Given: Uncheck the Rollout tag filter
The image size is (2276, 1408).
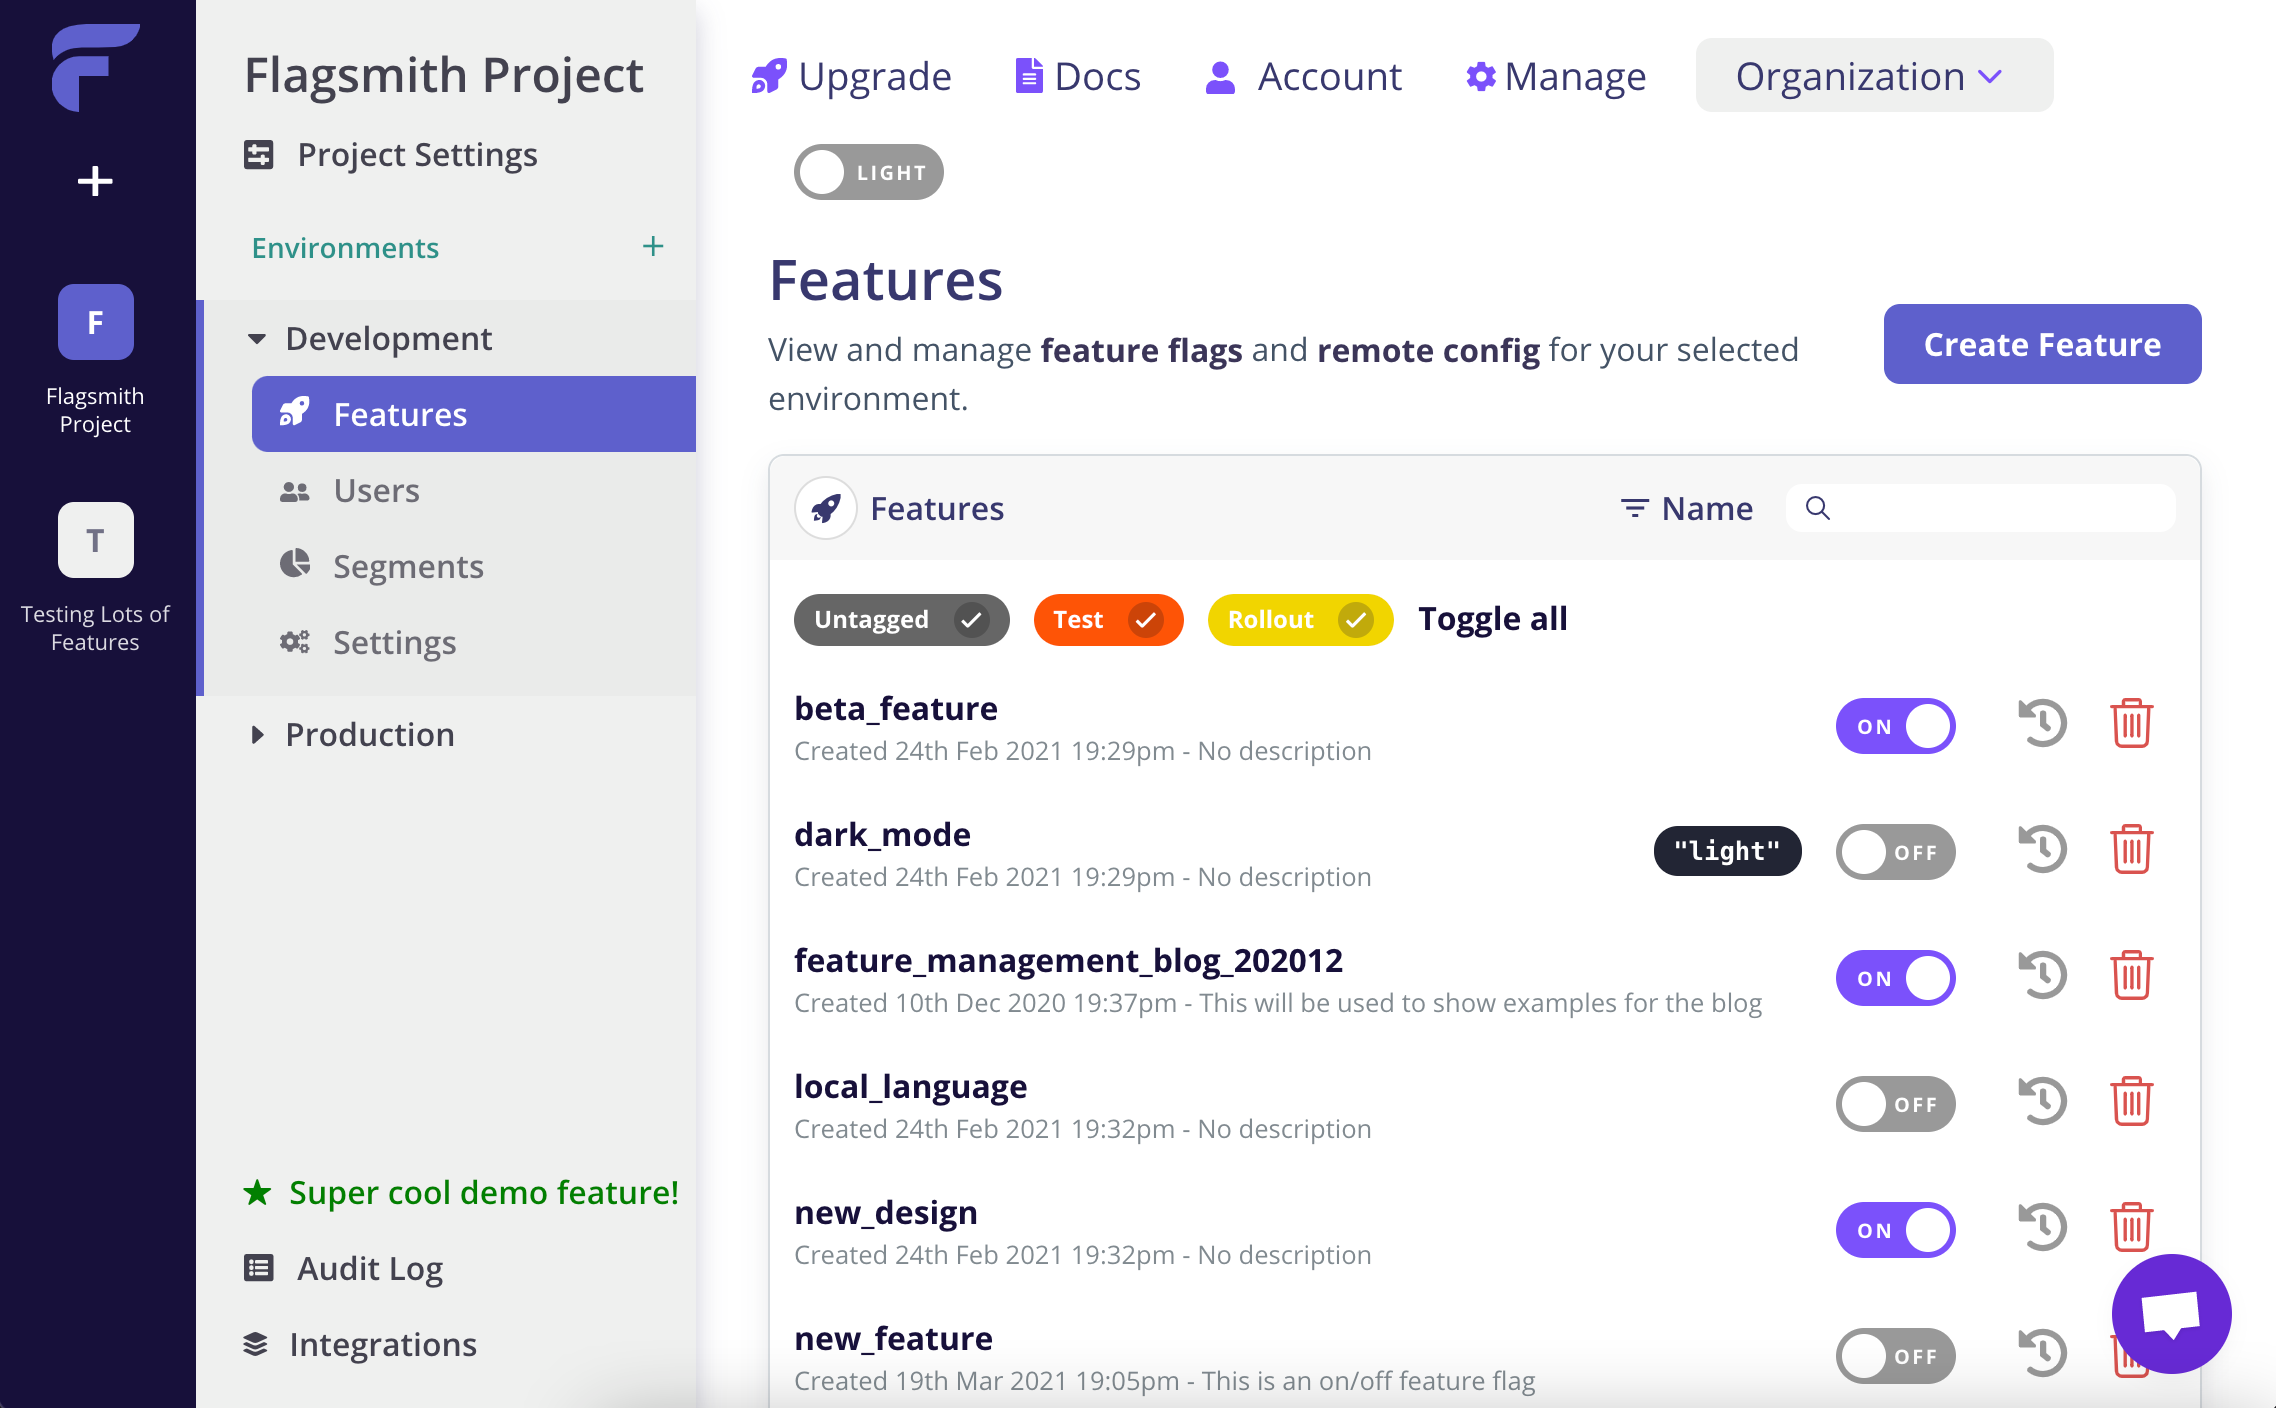Looking at the screenshot, I should point(1300,620).
